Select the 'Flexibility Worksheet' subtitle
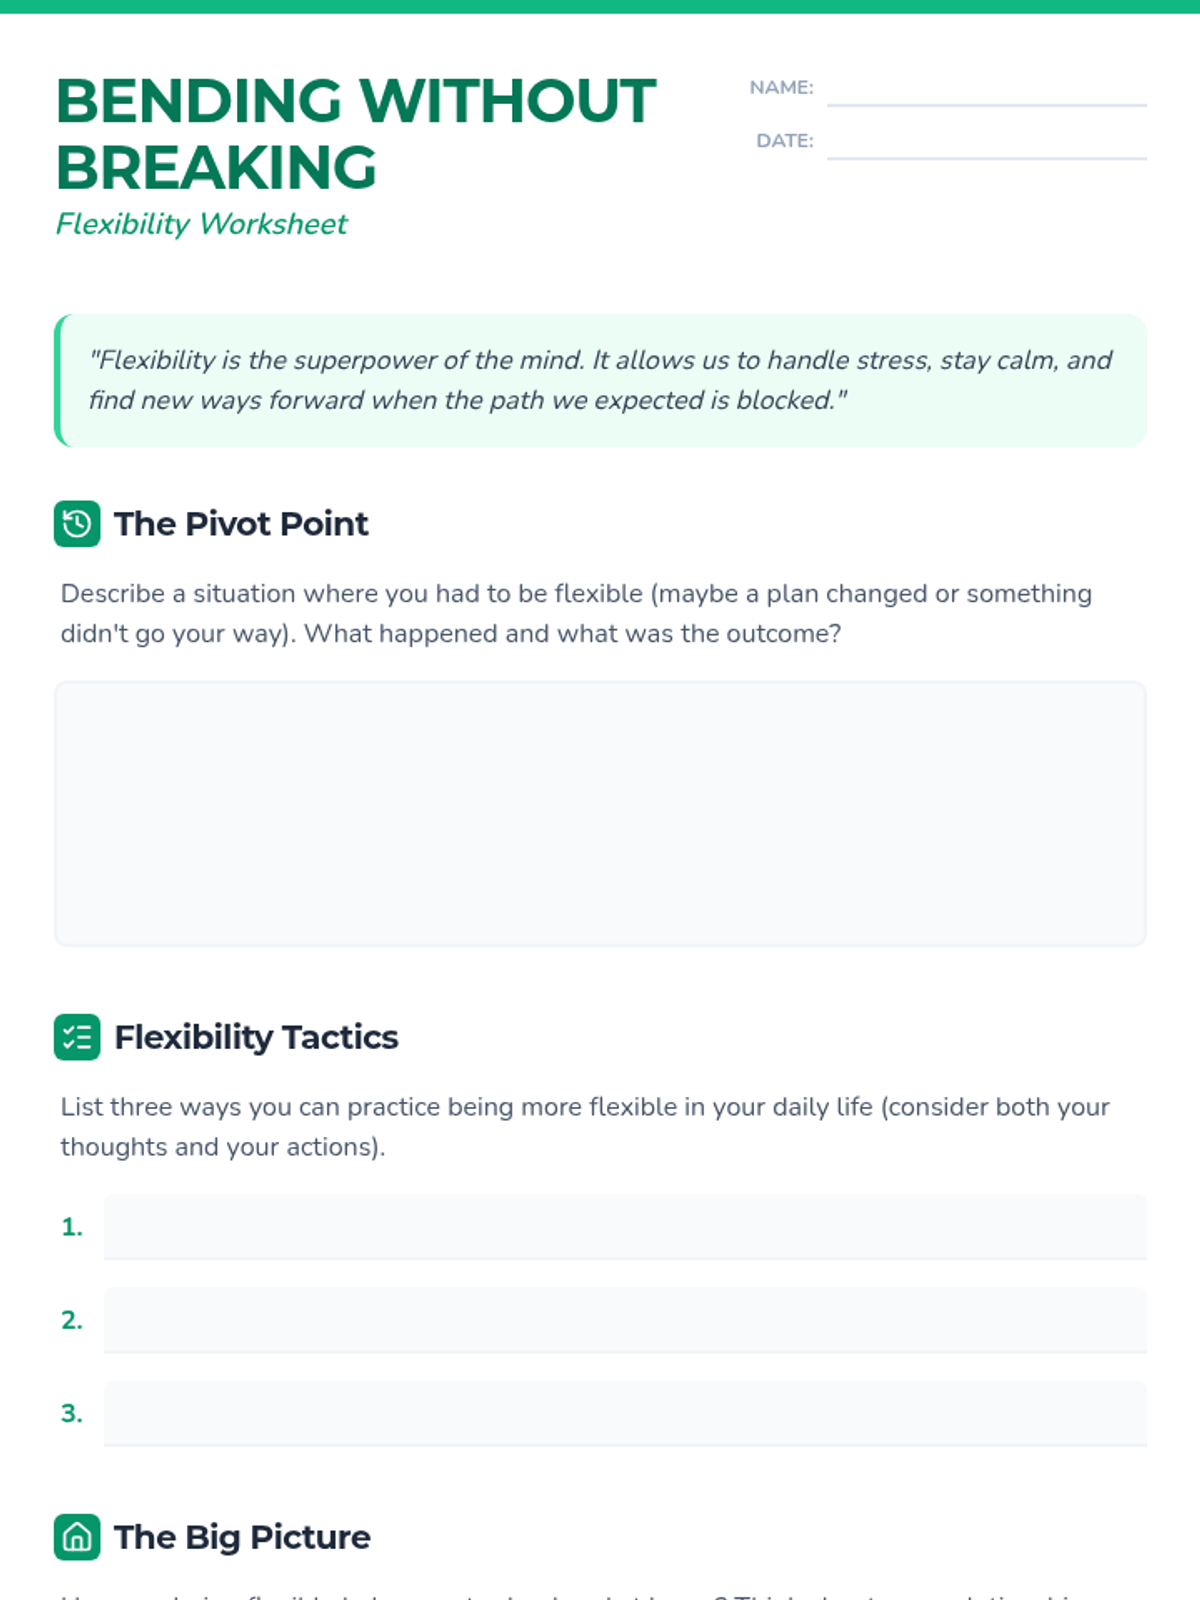 201,224
